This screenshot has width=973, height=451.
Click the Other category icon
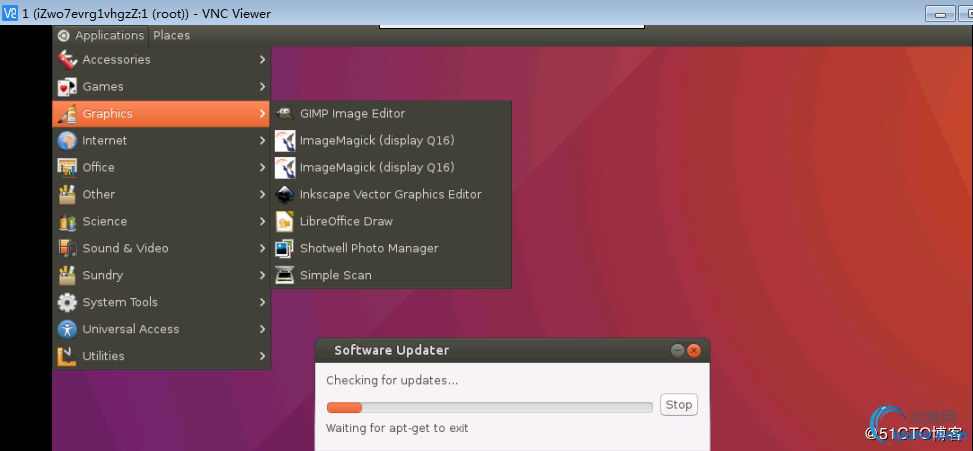click(x=67, y=194)
